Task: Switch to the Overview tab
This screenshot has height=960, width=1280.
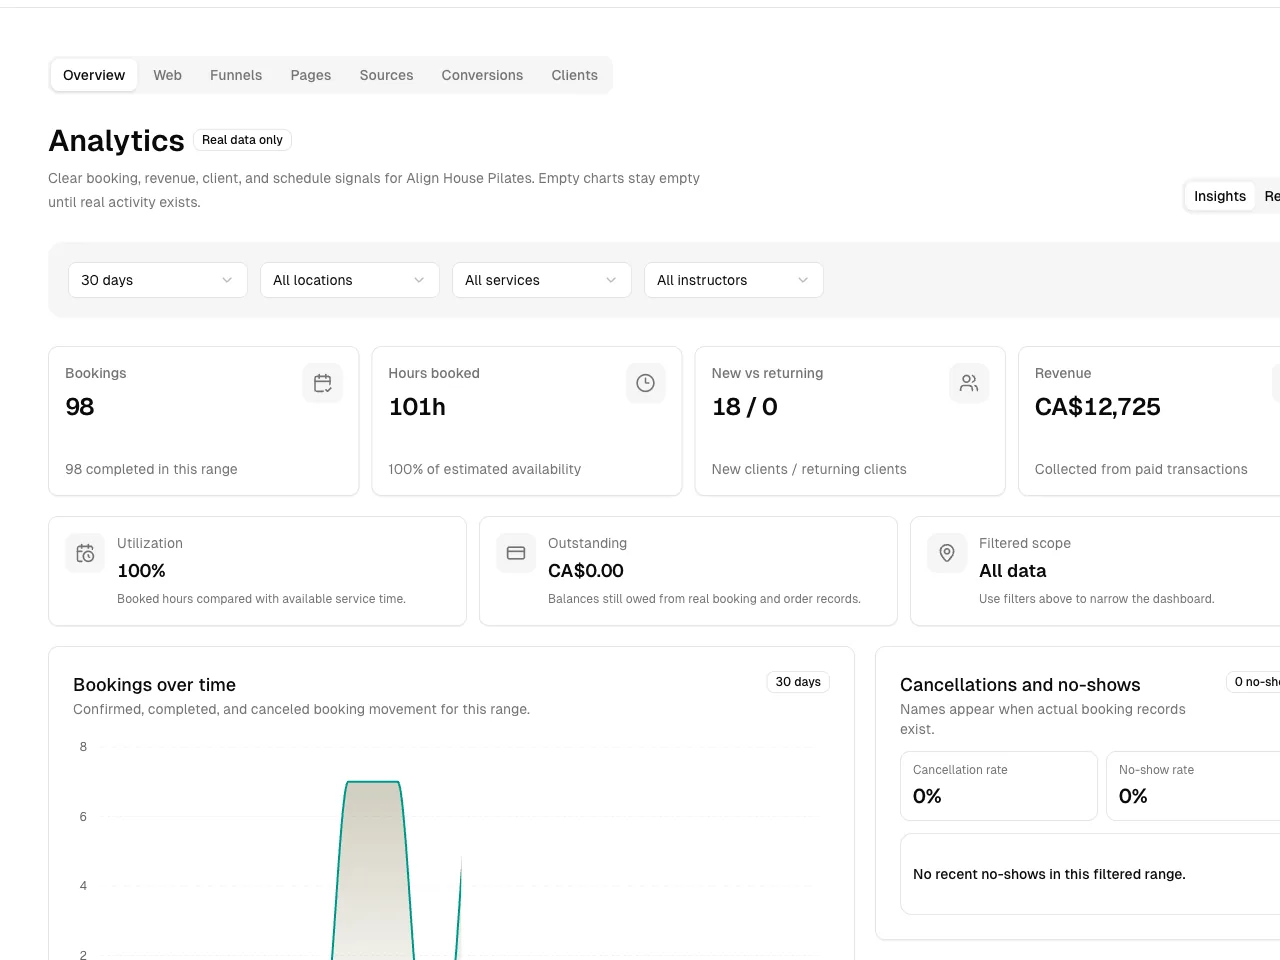Action: (x=94, y=75)
